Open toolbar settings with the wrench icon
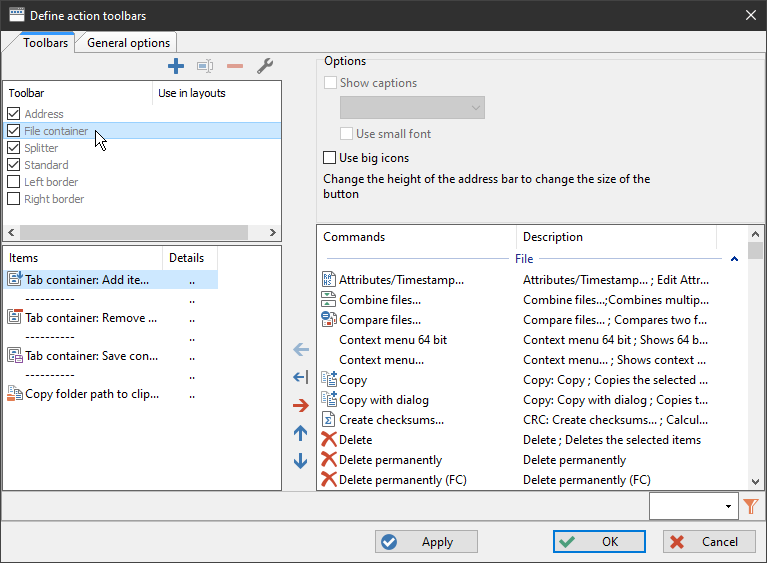The height and width of the screenshot is (563, 767). pyautogui.click(x=265, y=66)
